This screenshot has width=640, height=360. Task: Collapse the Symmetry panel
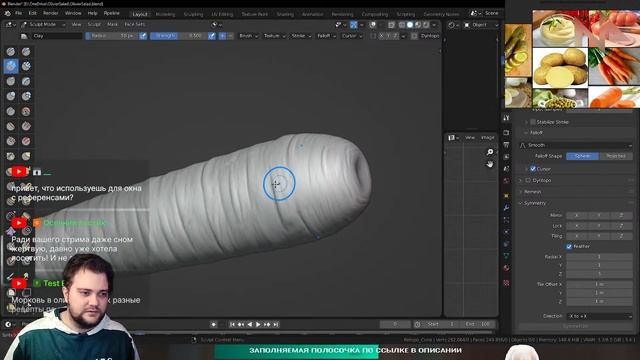(534, 203)
